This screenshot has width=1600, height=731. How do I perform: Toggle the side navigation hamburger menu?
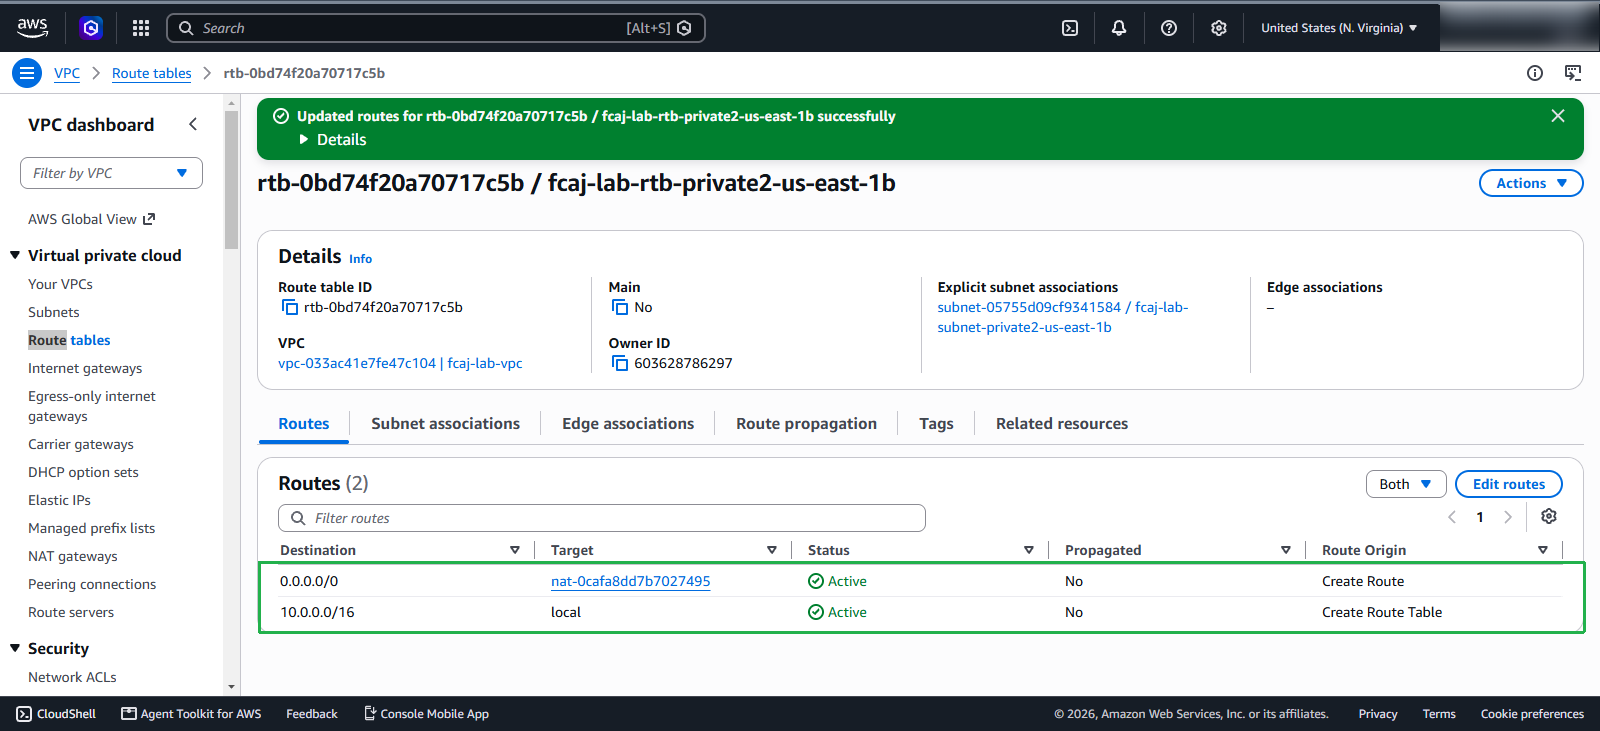27,73
